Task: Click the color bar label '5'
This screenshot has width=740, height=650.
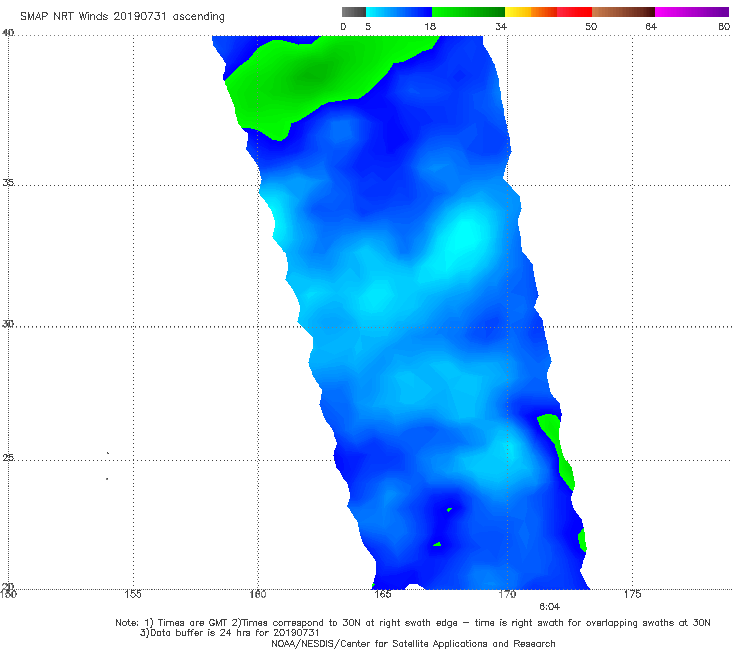Action: point(368,26)
